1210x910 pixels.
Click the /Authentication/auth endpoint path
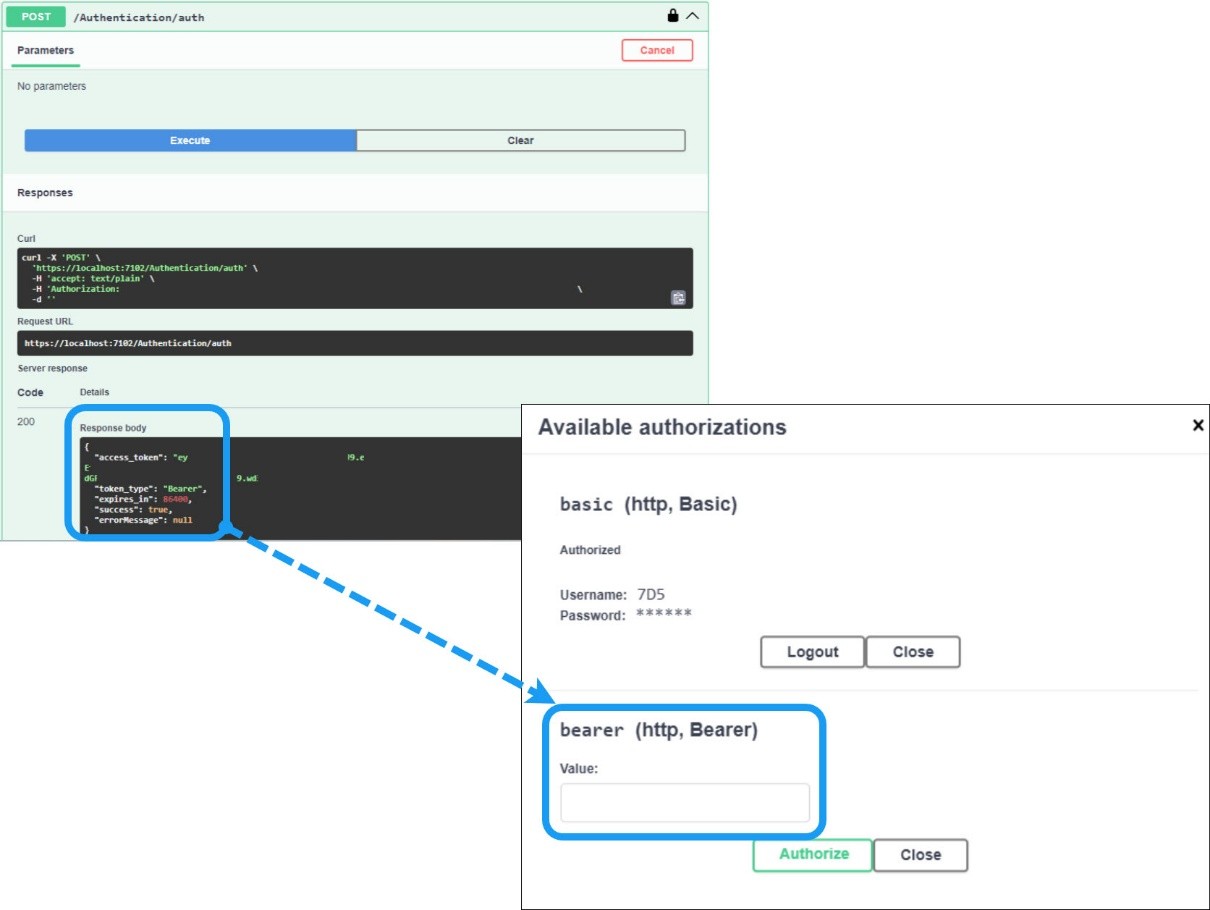139,18
